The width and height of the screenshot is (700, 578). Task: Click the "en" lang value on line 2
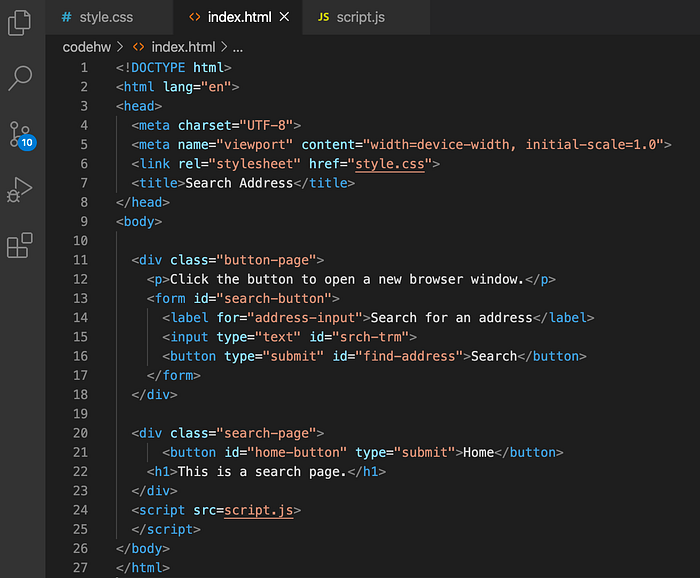[x=216, y=87]
